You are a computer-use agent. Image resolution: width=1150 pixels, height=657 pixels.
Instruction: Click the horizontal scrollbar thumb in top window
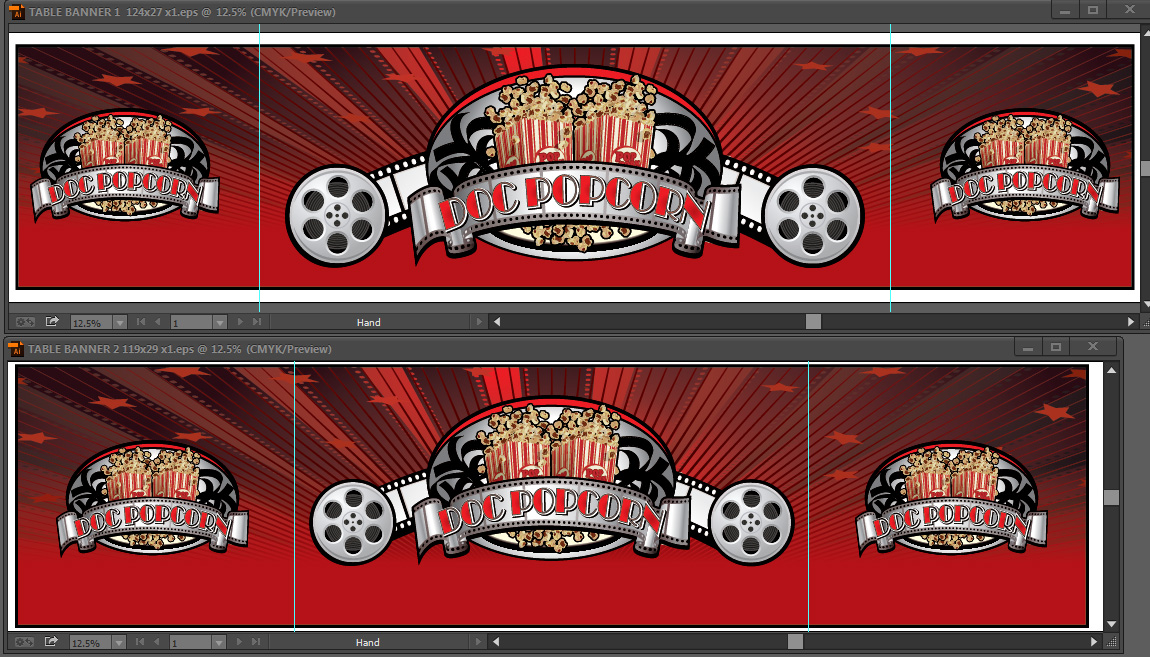(813, 322)
